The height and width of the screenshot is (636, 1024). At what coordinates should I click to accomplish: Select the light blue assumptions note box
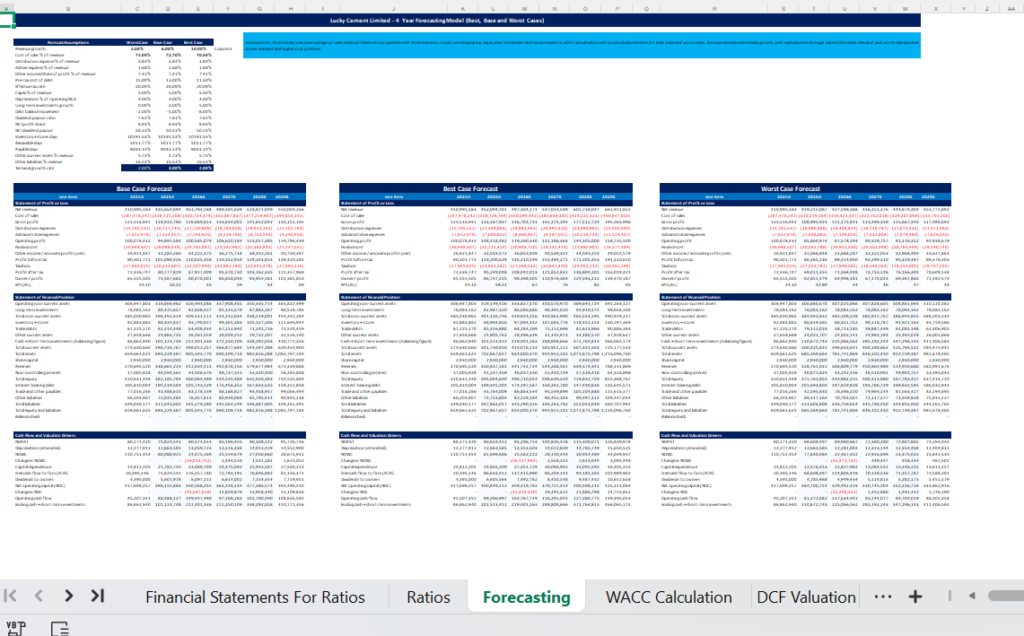pyautogui.click(x=582, y=46)
